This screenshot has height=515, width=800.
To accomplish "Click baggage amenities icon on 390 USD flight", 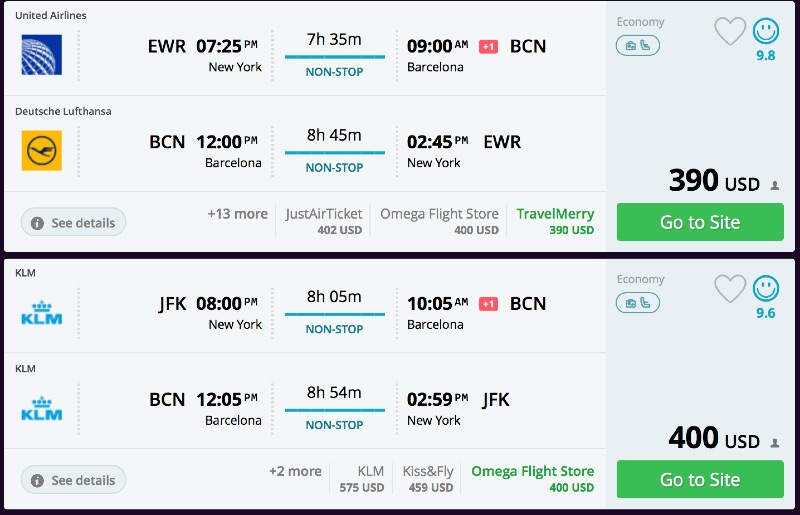I will tap(637, 45).
